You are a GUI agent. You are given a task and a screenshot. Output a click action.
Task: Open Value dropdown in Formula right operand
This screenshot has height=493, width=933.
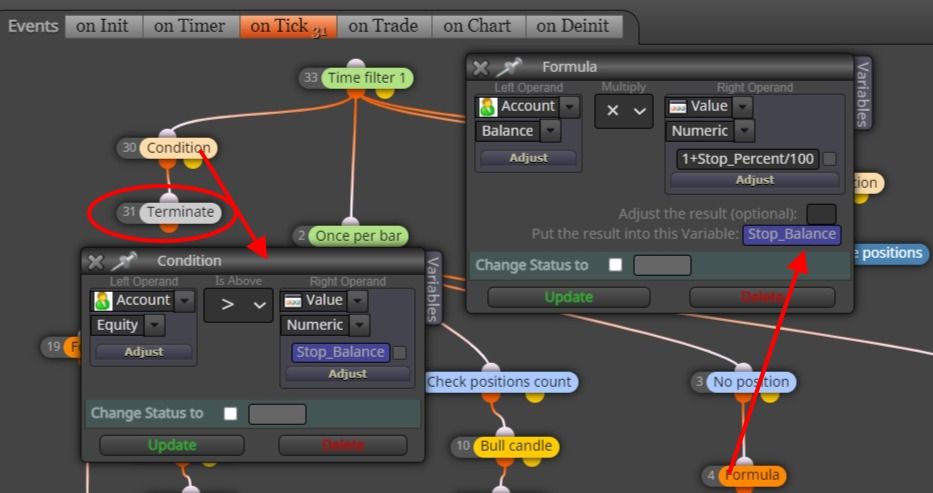(742, 107)
